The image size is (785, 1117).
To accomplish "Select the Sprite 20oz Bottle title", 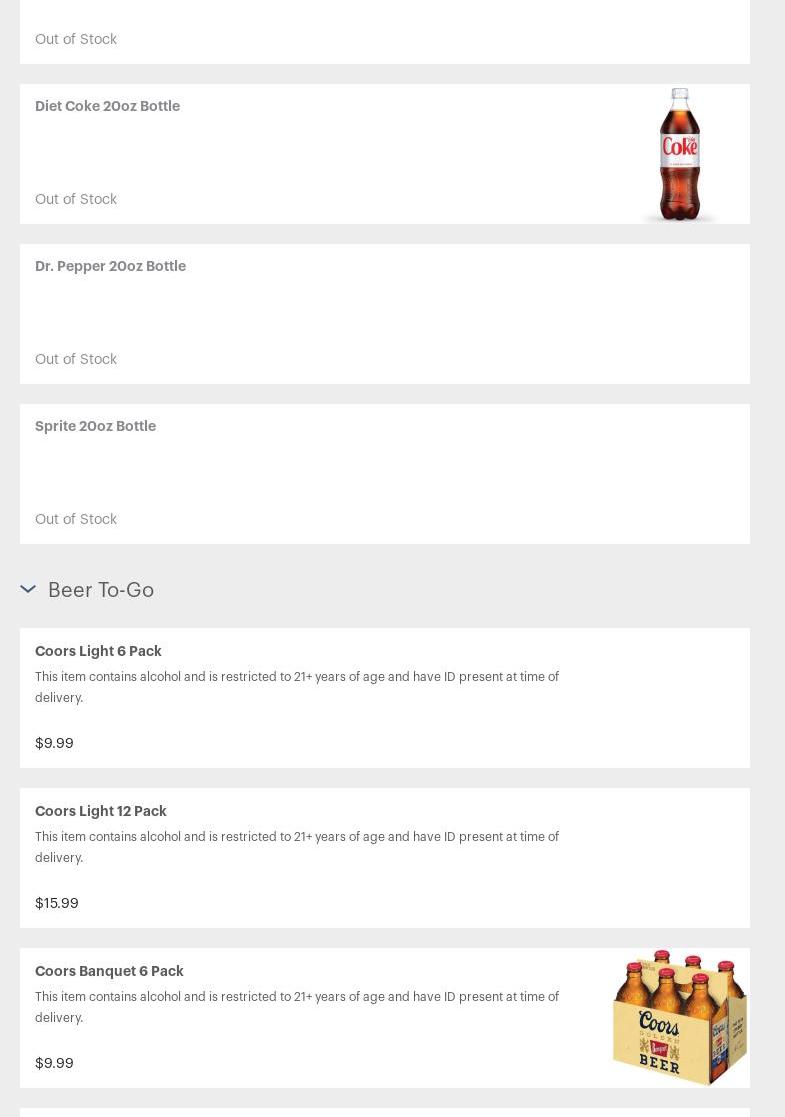I will point(95,426).
